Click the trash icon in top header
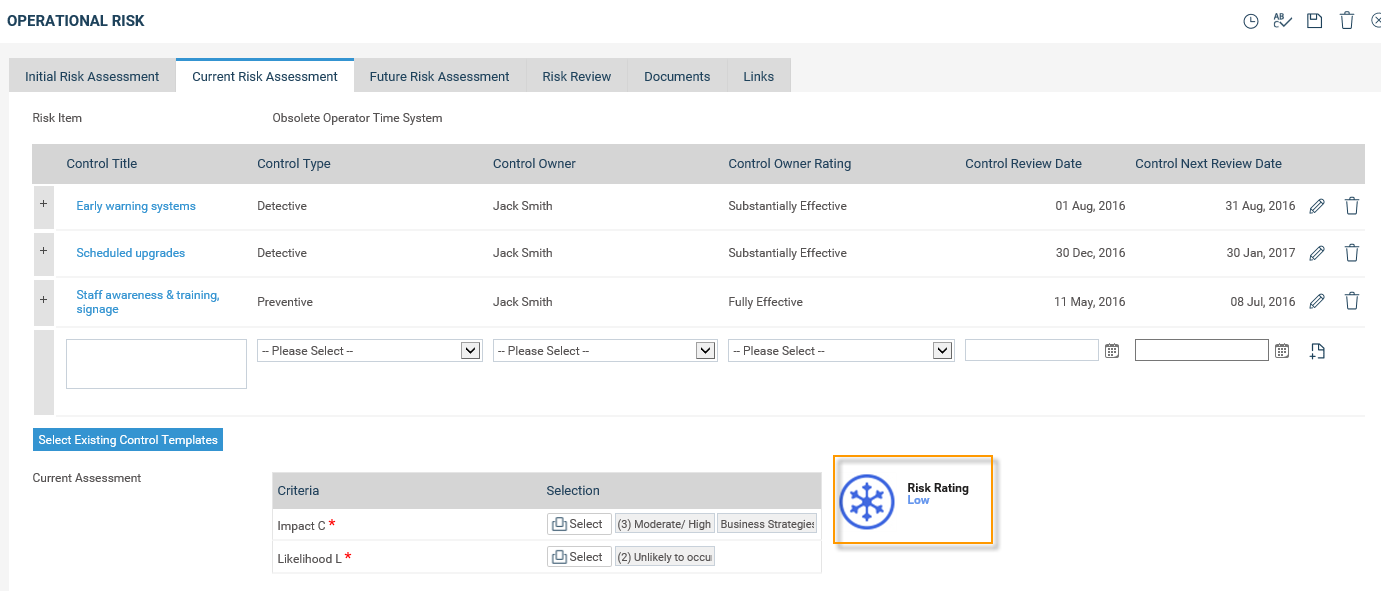 pyautogui.click(x=1347, y=21)
